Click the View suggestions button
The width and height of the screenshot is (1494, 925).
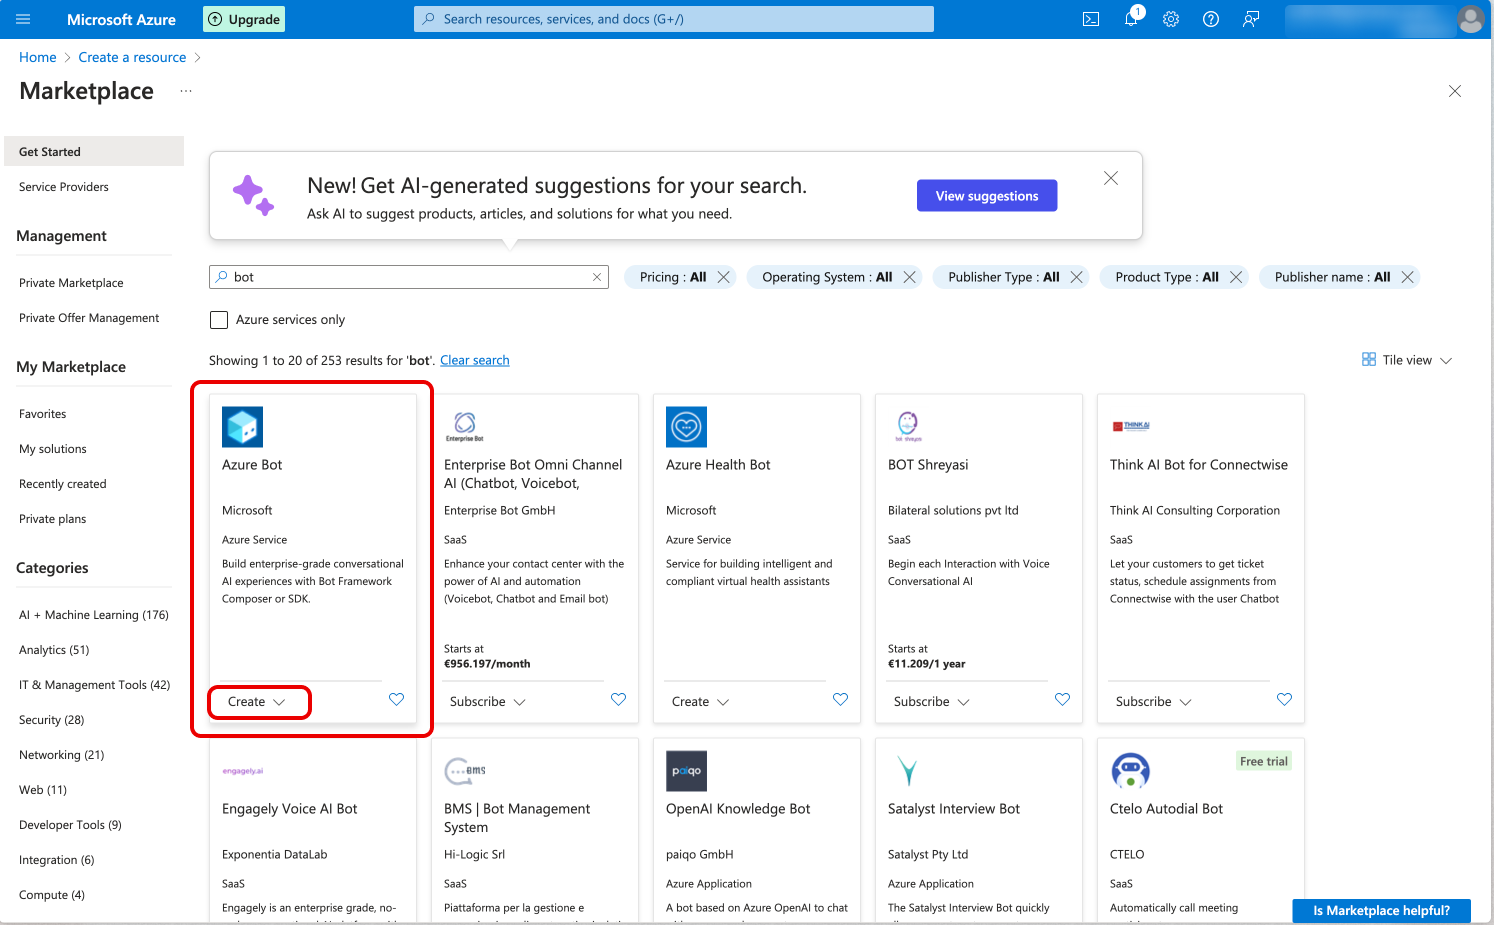click(x=987, y=196)
